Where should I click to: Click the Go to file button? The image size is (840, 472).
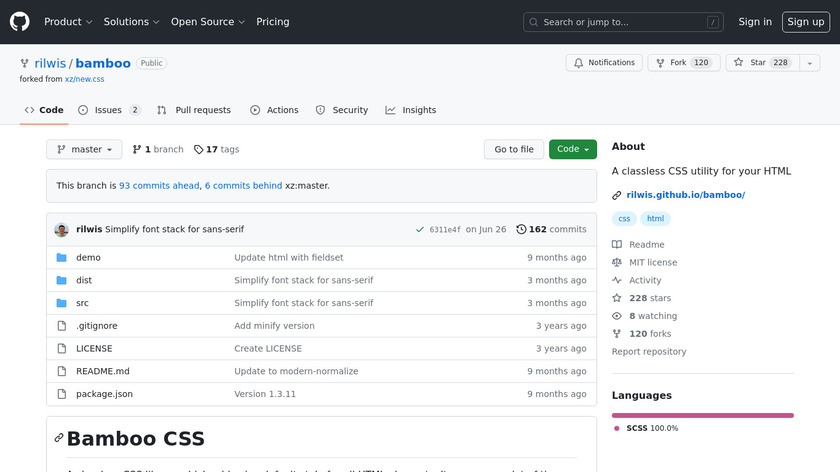[x=514, y=149]
